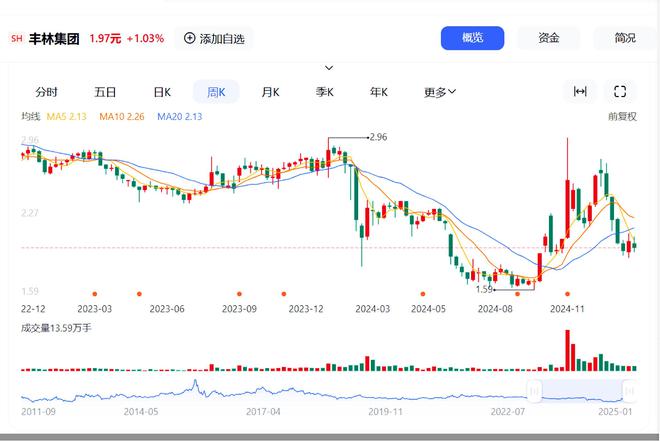The image size is (660, 441).
Task: Click the 2024-08 date axis label
Action: [495, 309]
